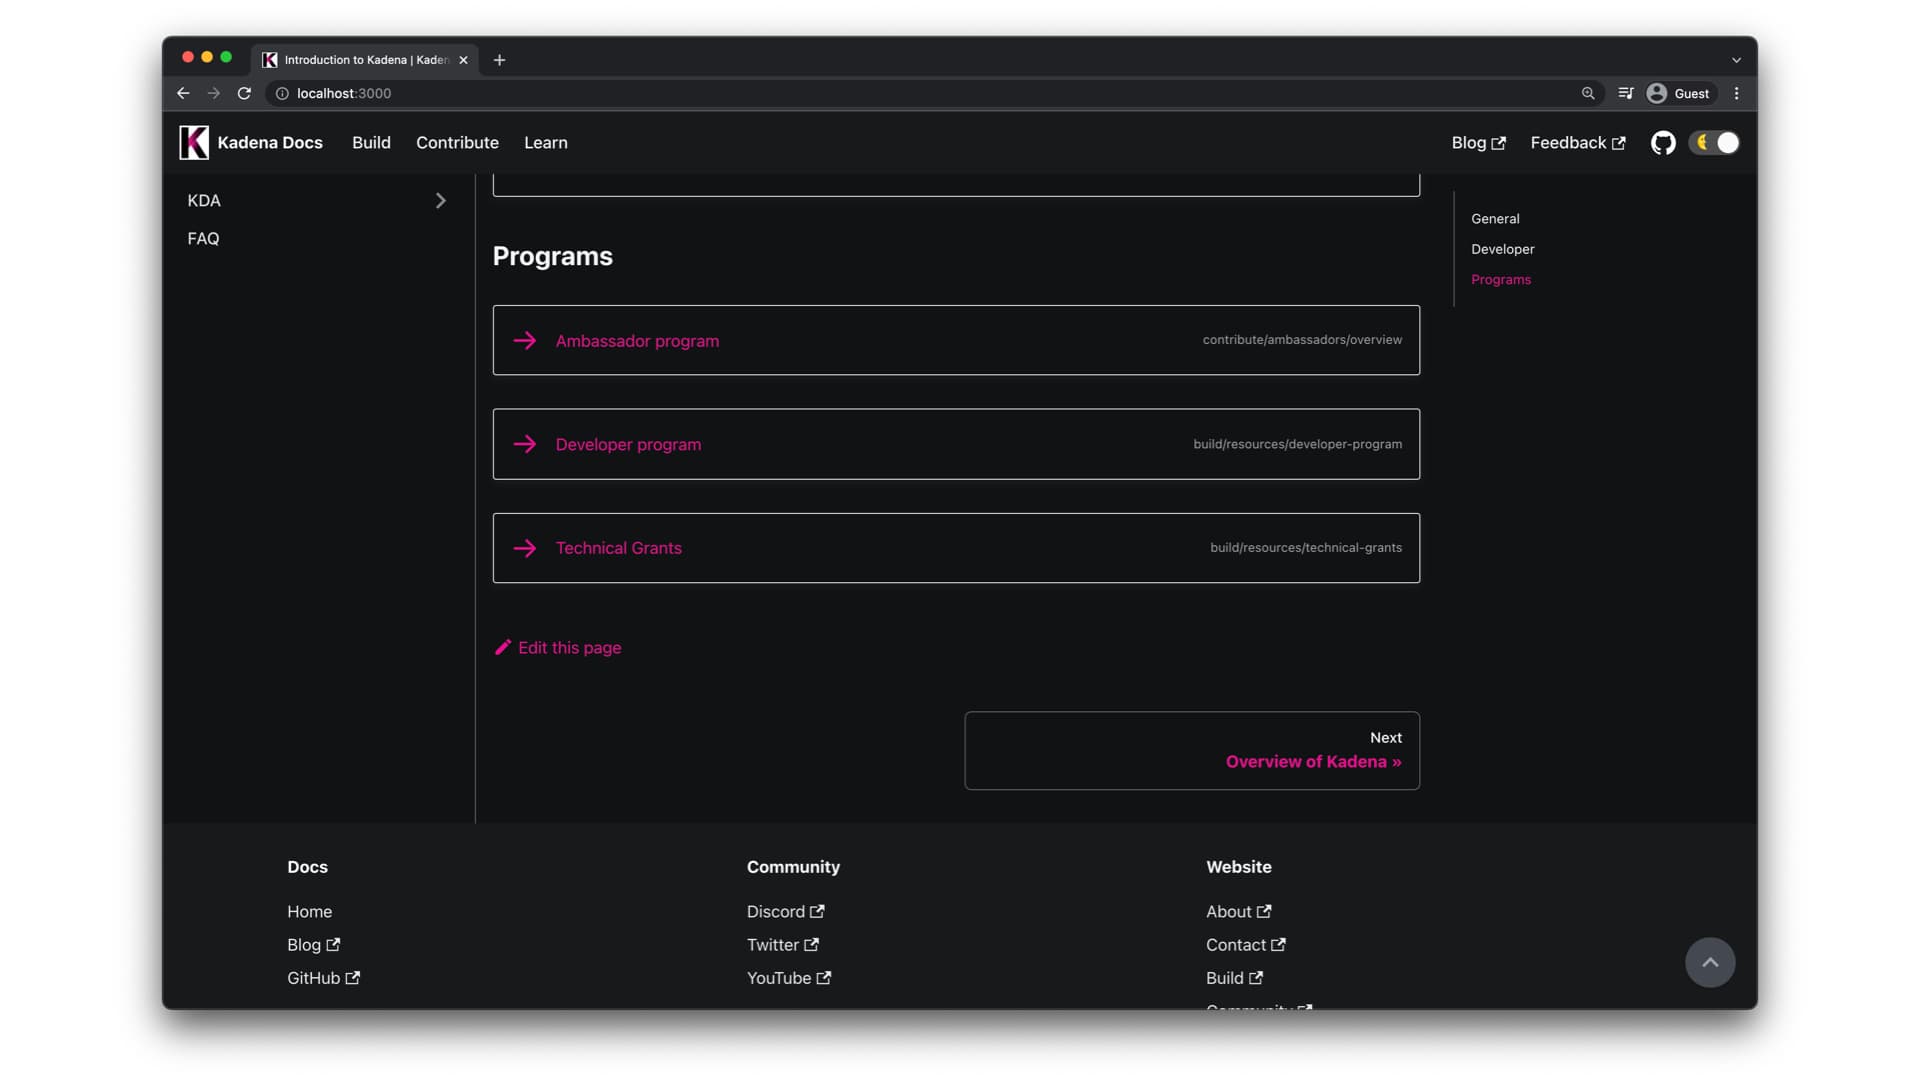Select FAQ in the sidebar
This screenshot has height=1080, width=1920.
pyautogui.click(x=203, y=239)
